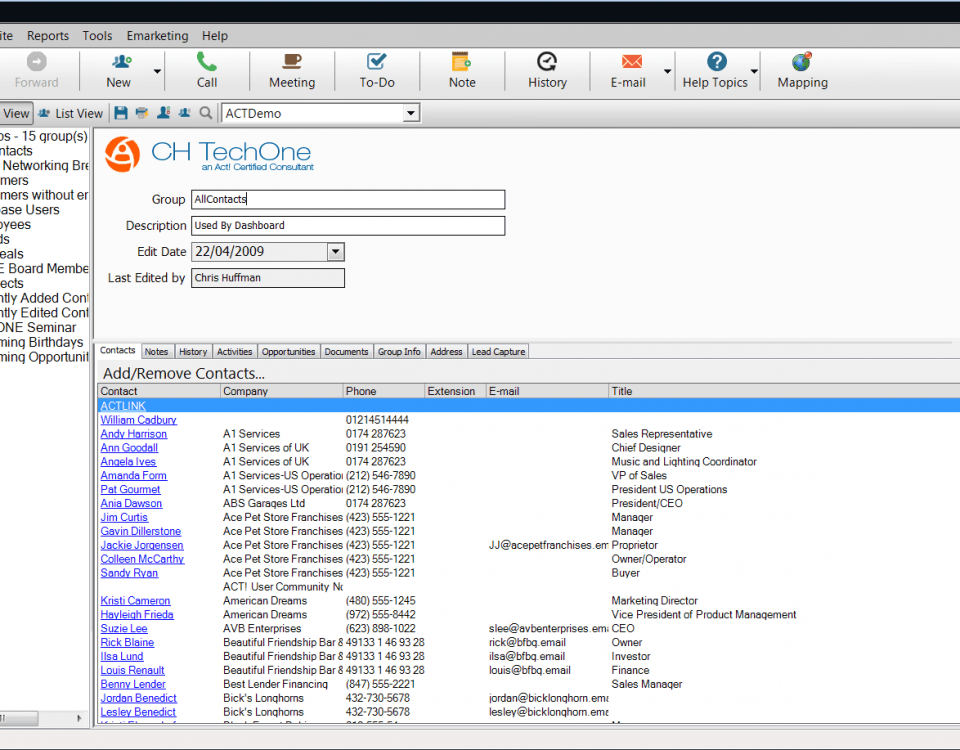
Task: Open the ACTDemo layout dropdown
Action: point(411,113)
